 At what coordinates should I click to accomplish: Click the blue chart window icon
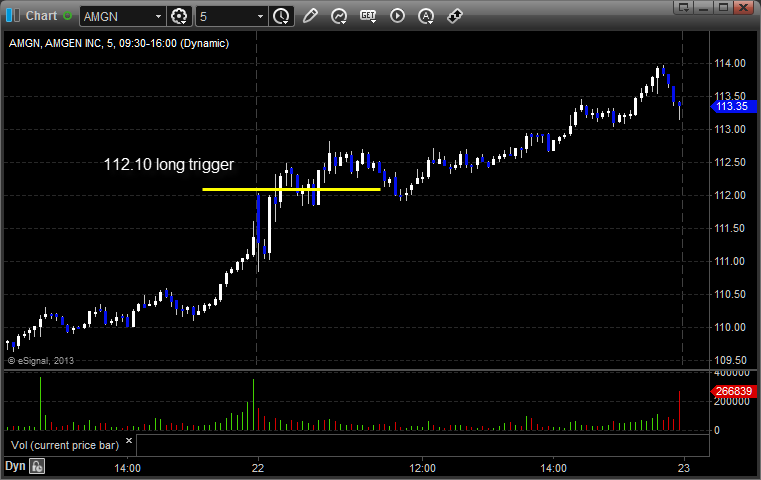coord(13,16)
